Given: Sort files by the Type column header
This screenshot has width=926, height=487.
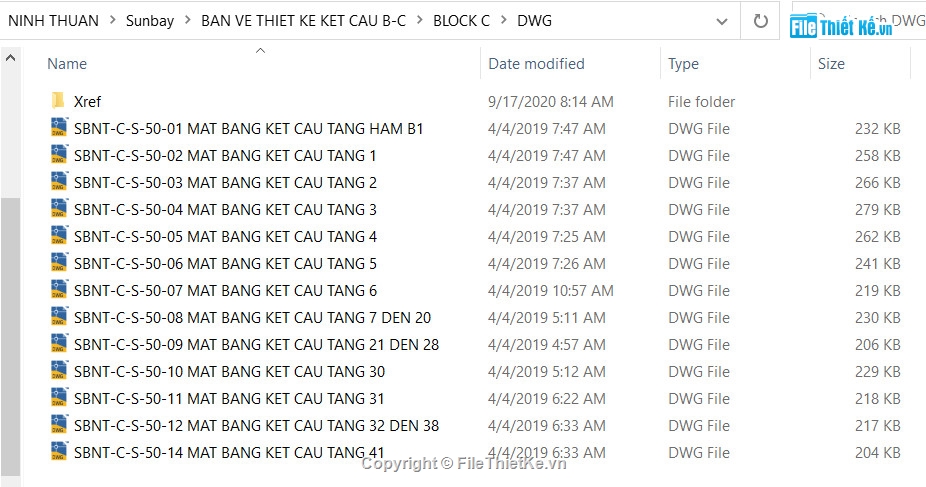Looking at the screenshot, I should coord(683,64).
